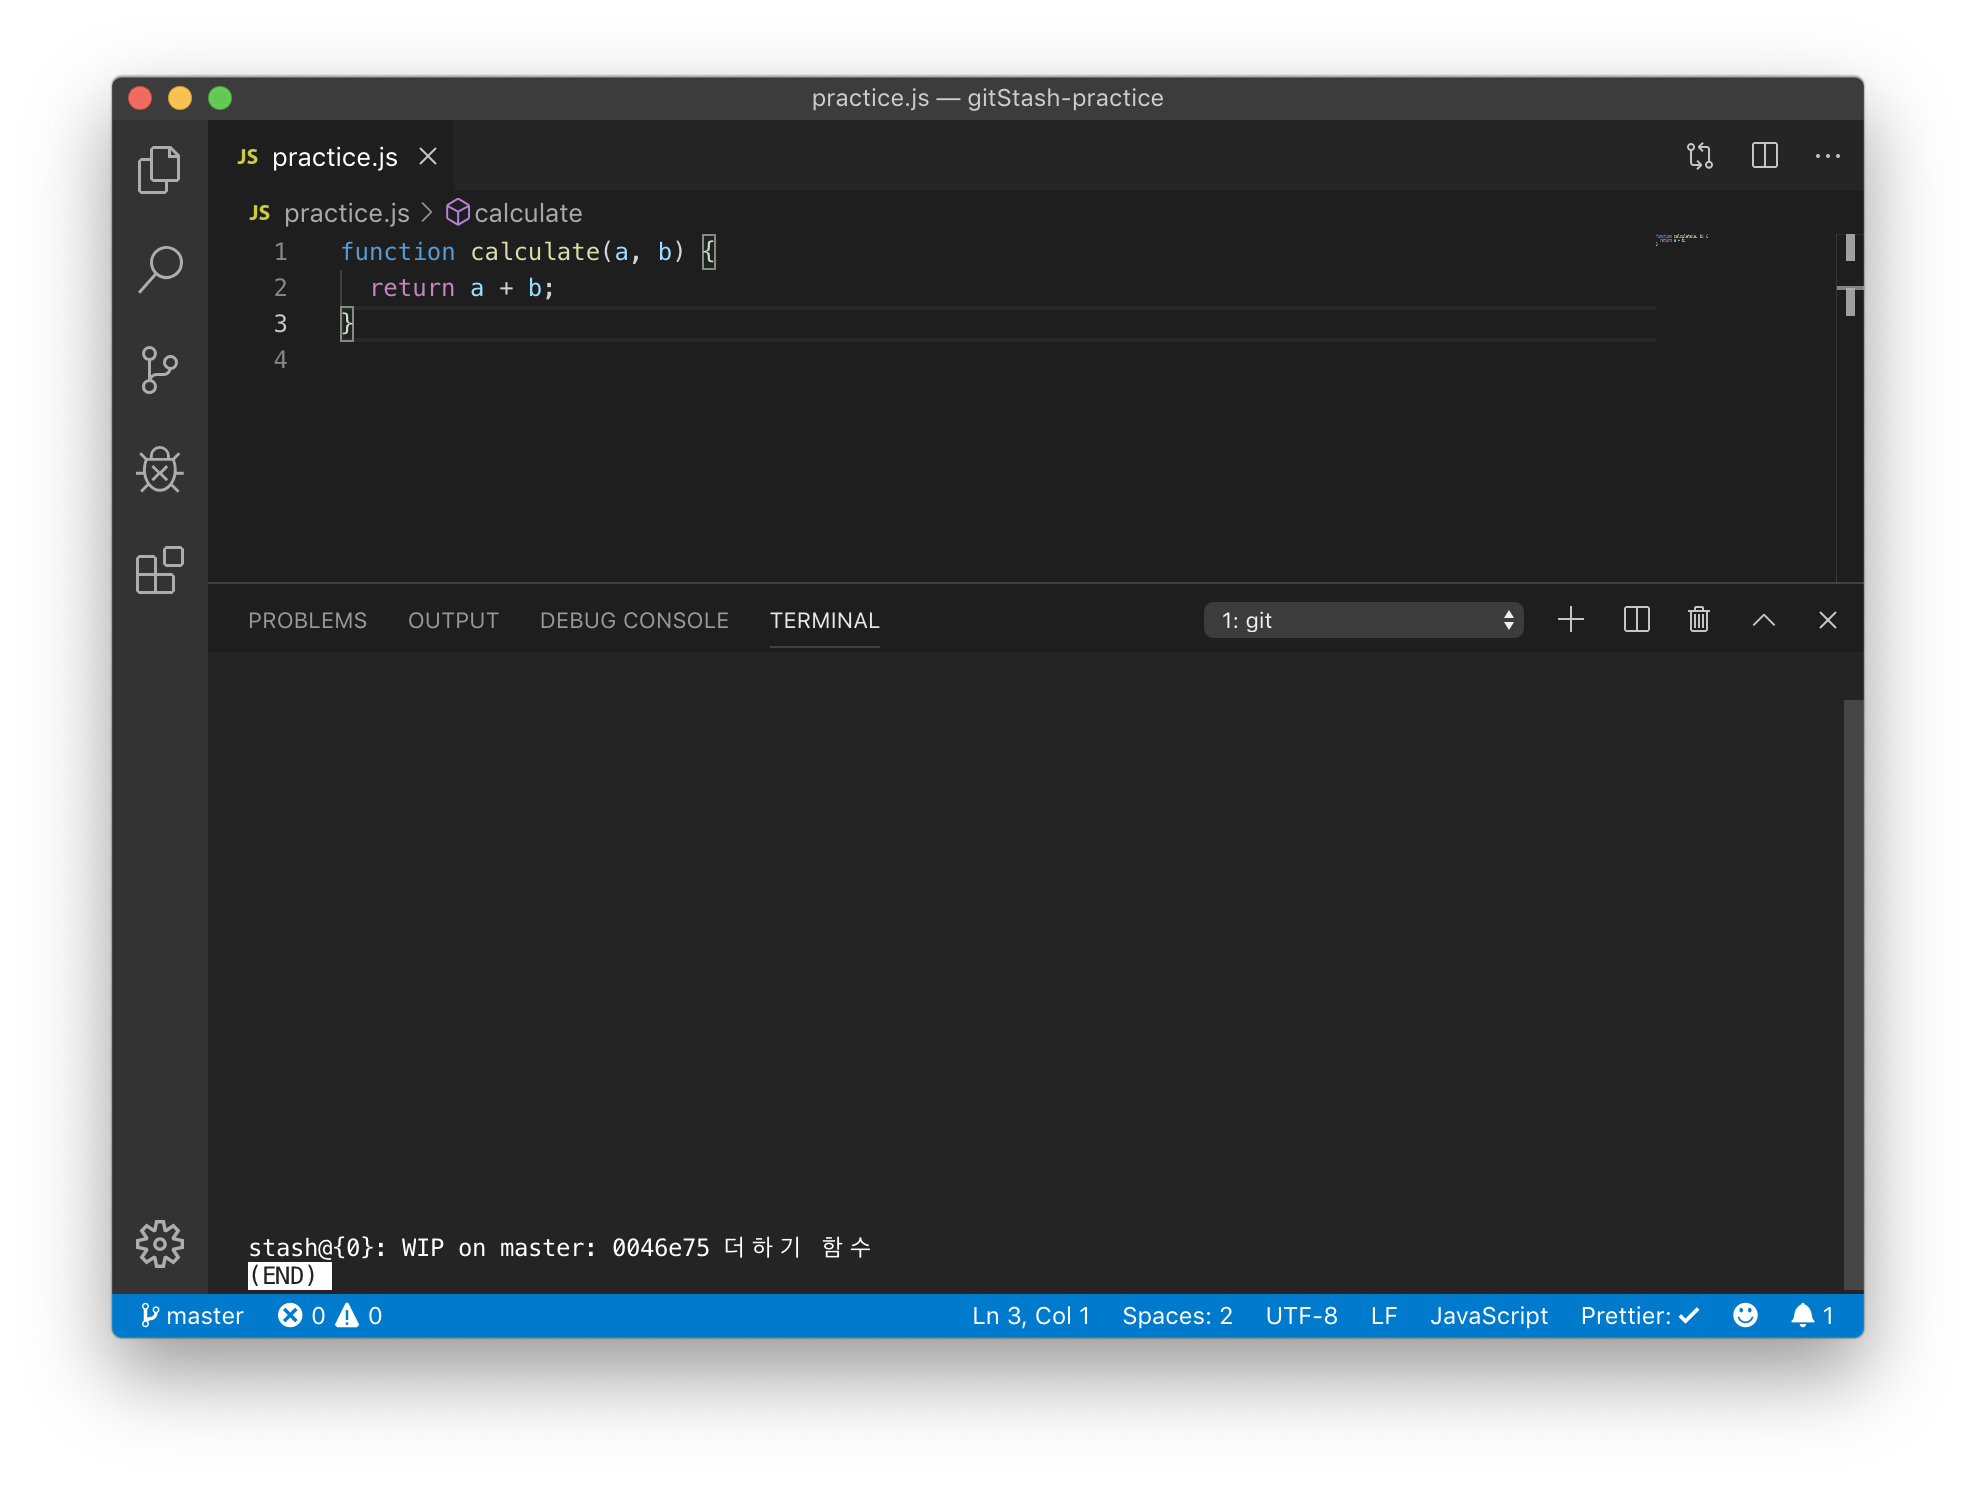Open the Search view icon

[x=159, y=270]
